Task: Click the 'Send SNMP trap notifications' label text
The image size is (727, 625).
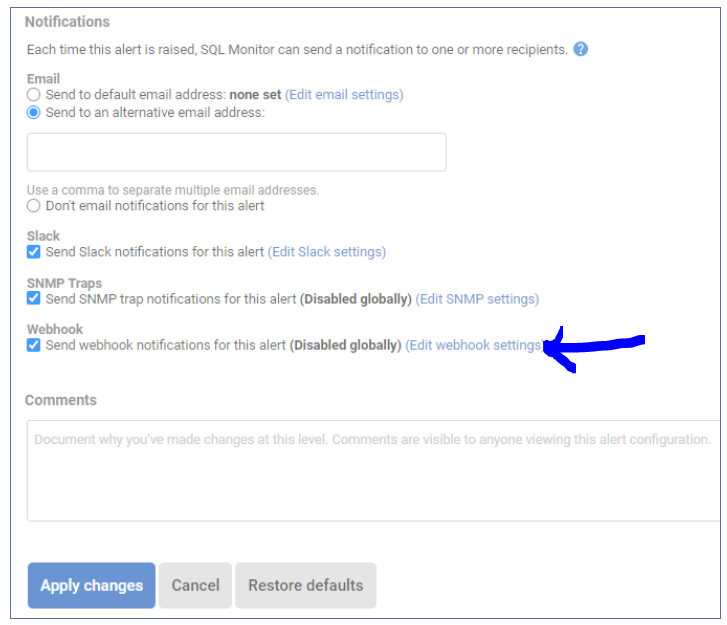Action: click(x=170, y=299)
